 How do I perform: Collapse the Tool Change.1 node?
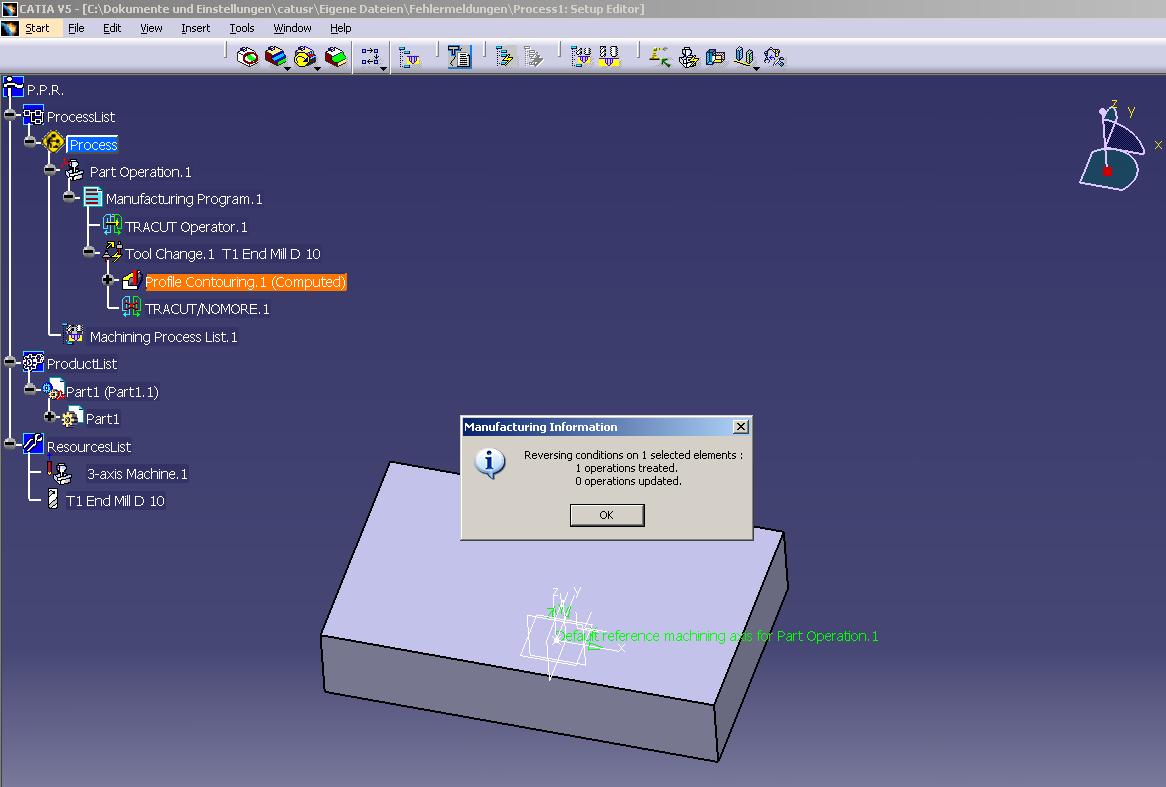click(88, 252)
